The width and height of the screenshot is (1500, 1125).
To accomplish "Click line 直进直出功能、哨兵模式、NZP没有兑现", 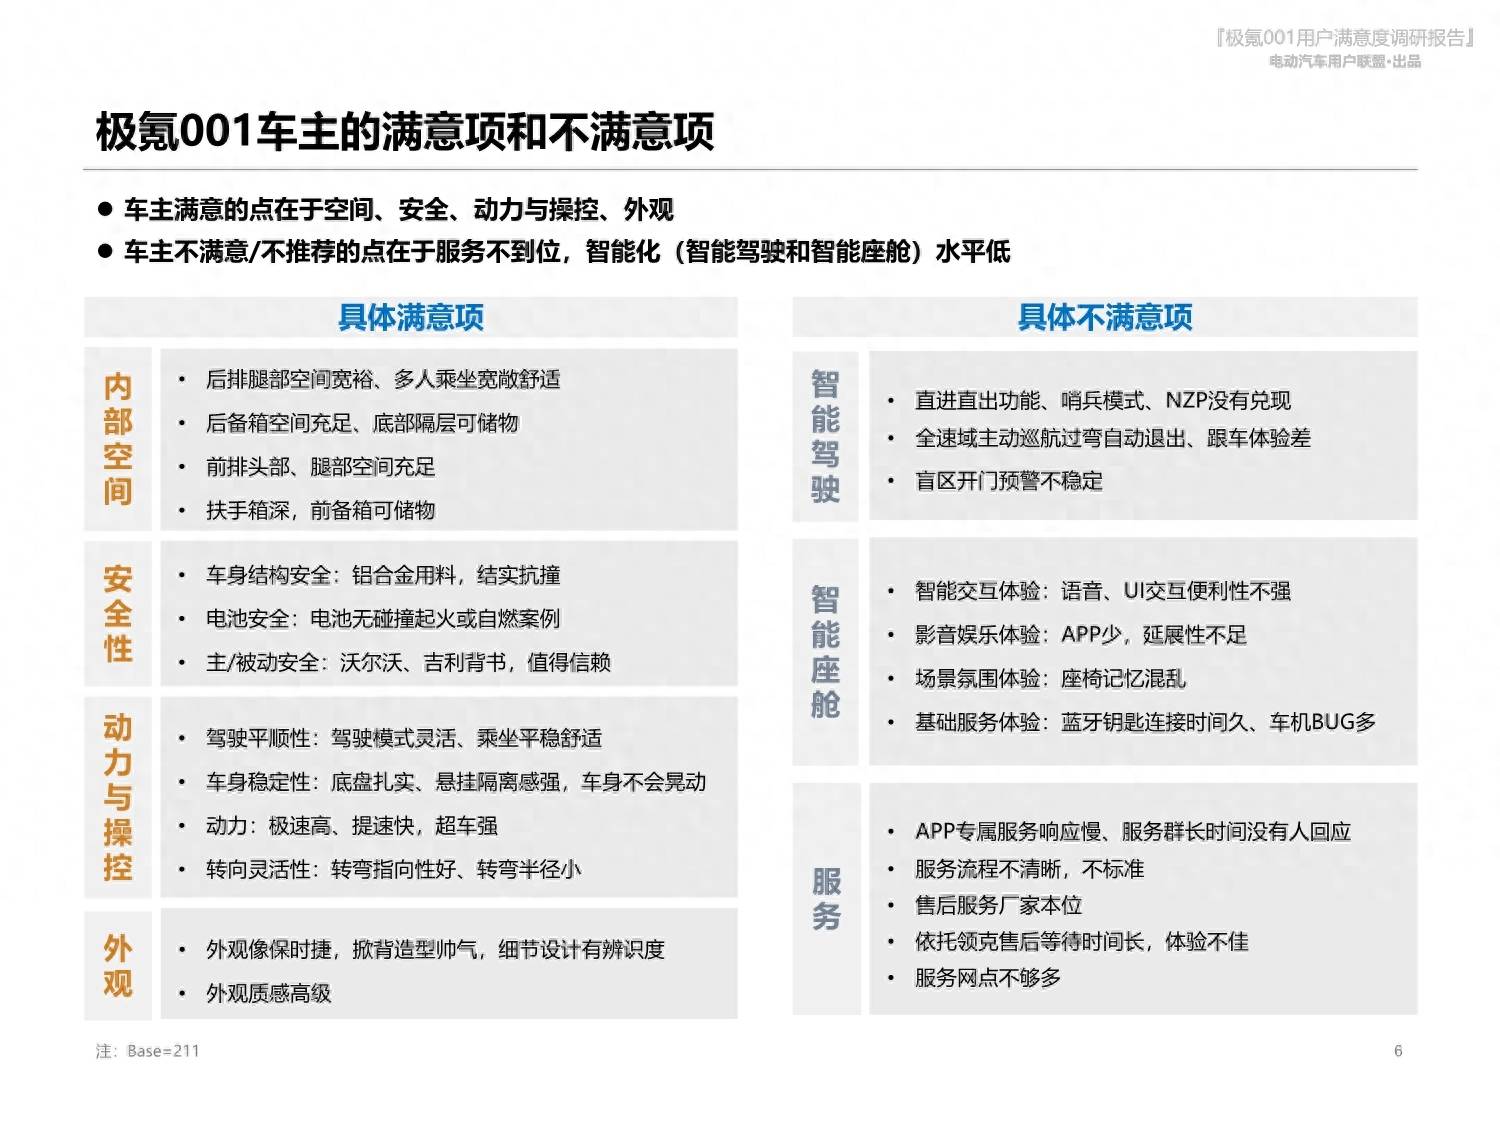I will (1103, 401).
